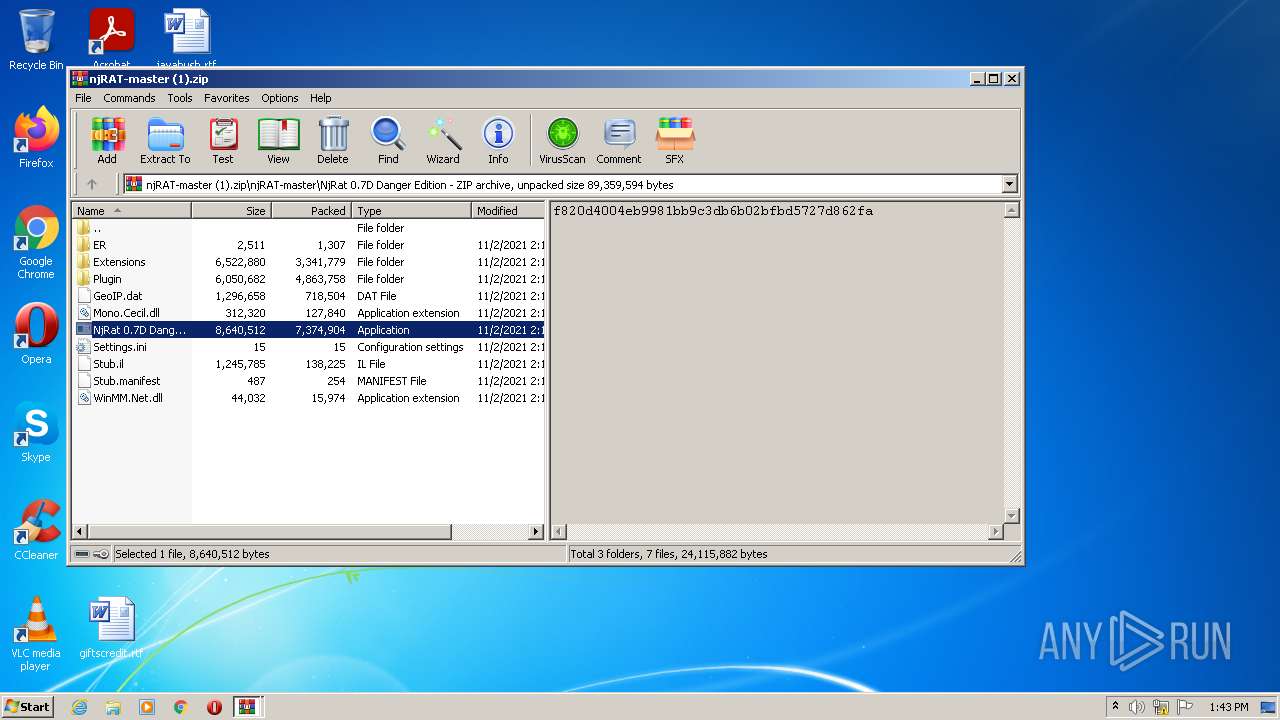Click the volume speaker tray icon

(1137, 707)
